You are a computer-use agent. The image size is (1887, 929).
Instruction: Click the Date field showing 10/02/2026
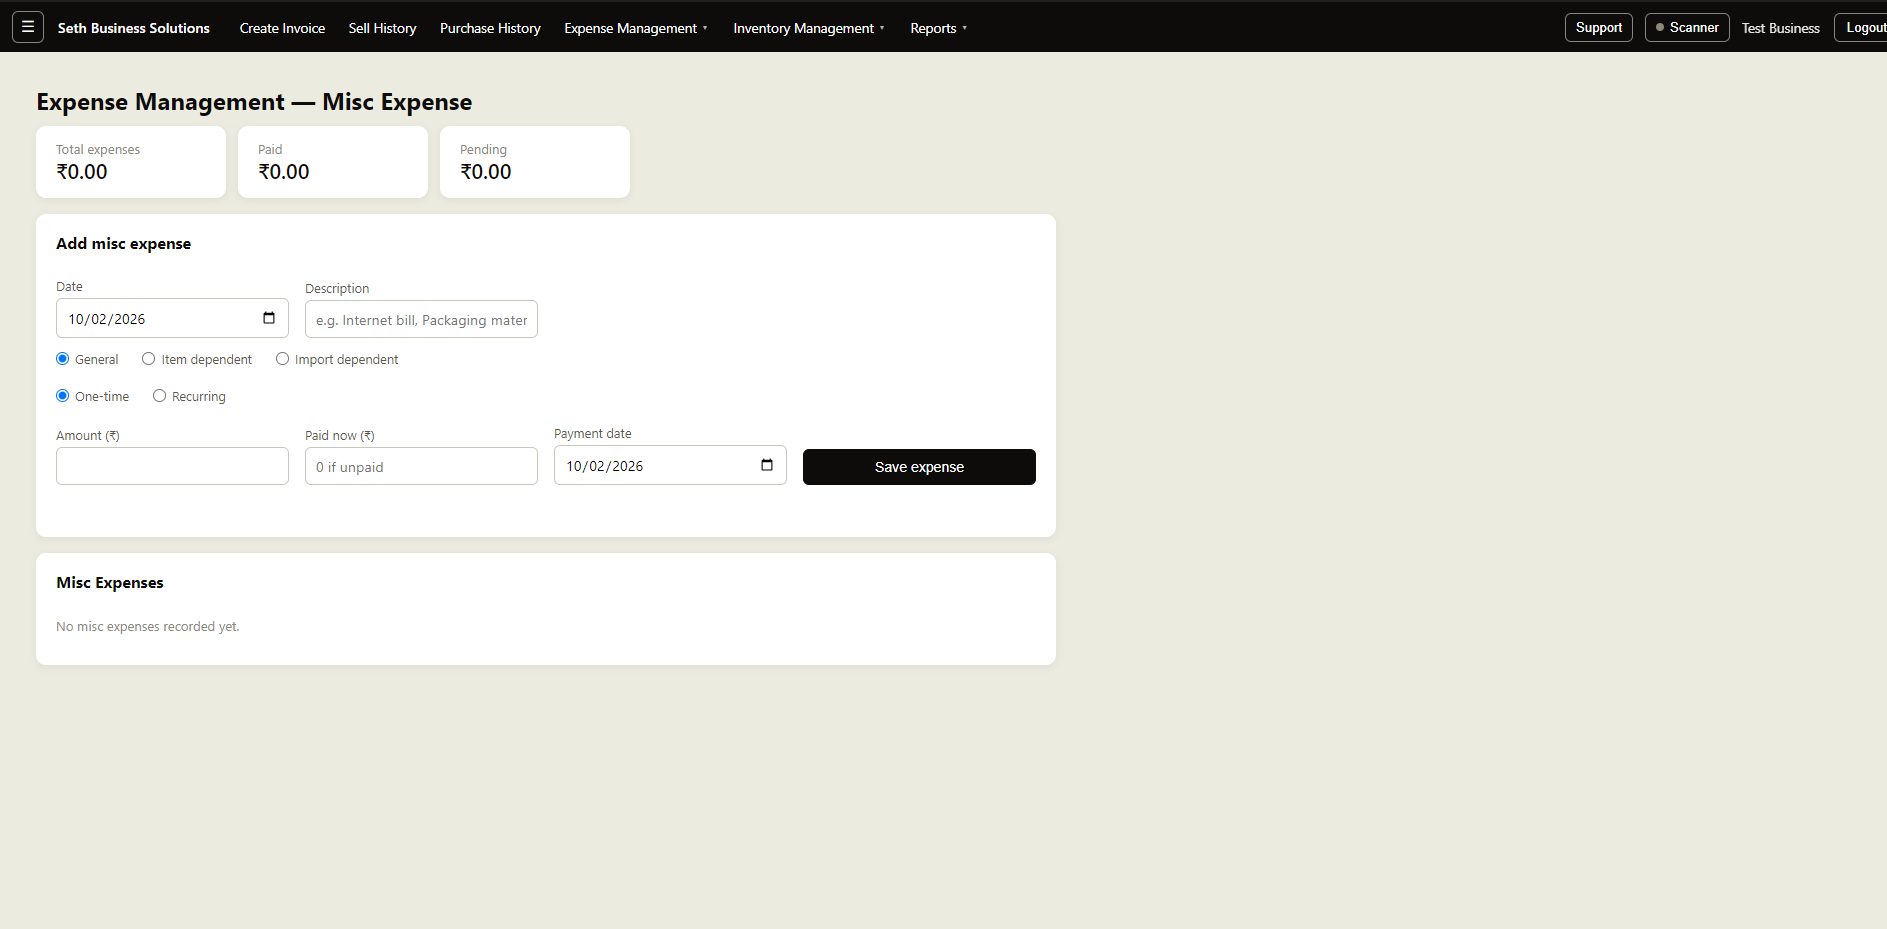click(172, 318)
